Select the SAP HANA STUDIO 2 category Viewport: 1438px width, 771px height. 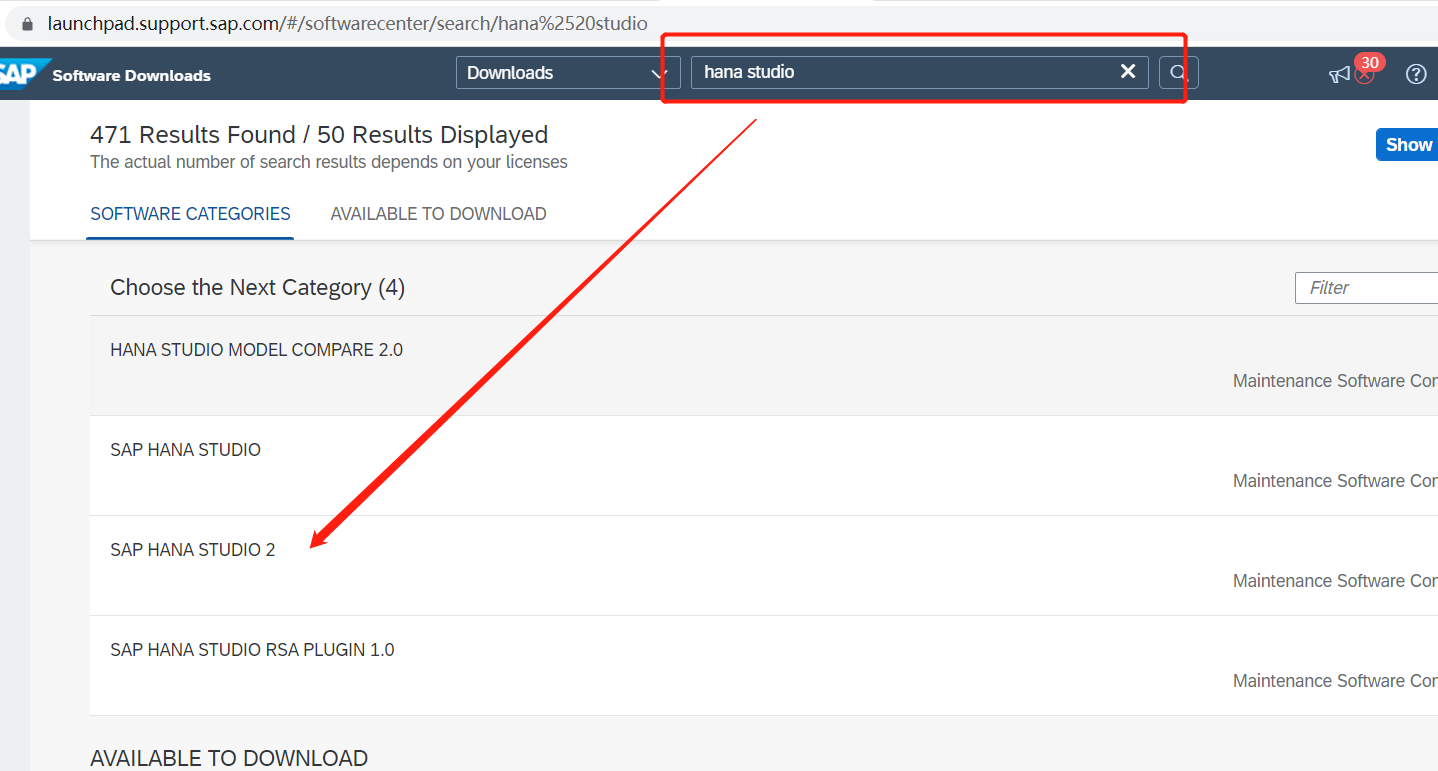pyautogui.click(x=192, y=550)
